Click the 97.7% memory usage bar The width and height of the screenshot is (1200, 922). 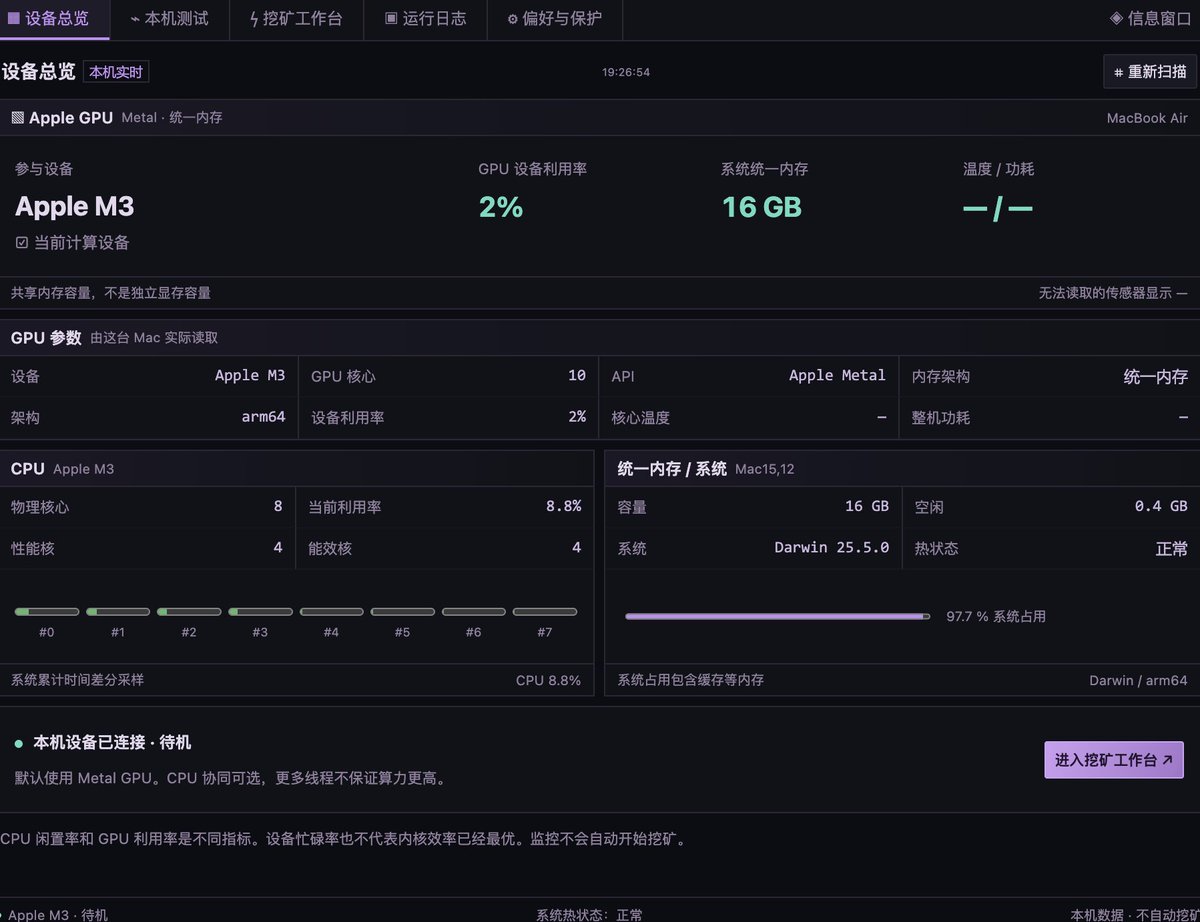point(777,616)
